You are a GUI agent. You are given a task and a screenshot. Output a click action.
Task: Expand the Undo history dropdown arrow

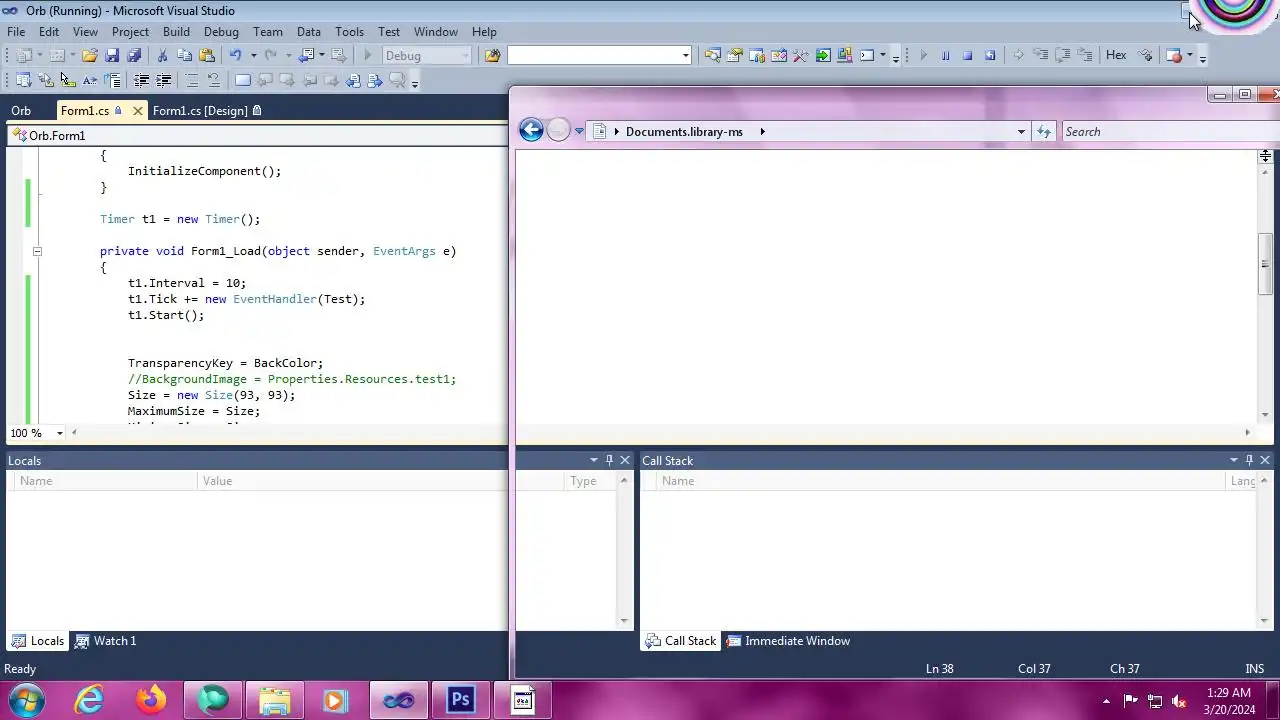253,56
